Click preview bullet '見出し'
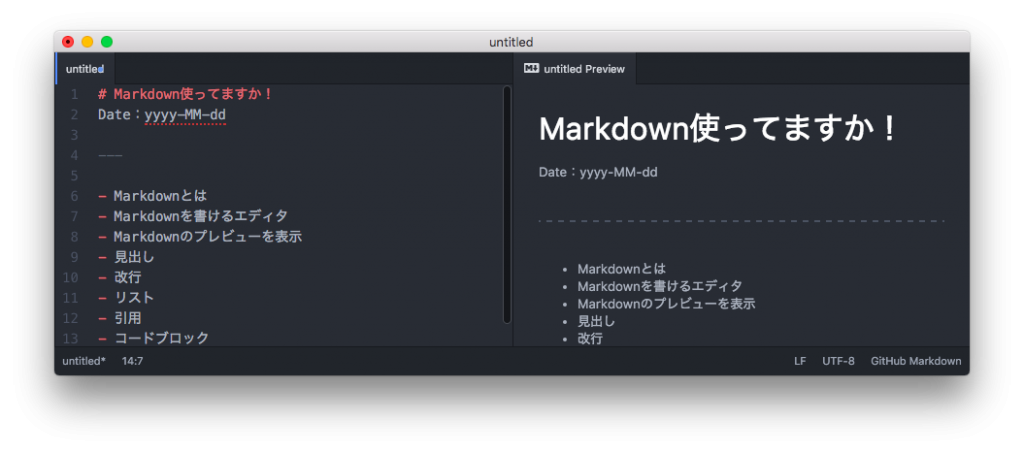Image resolution: width=1024 pixels, height=453 pixels. [x=596, y=321]
